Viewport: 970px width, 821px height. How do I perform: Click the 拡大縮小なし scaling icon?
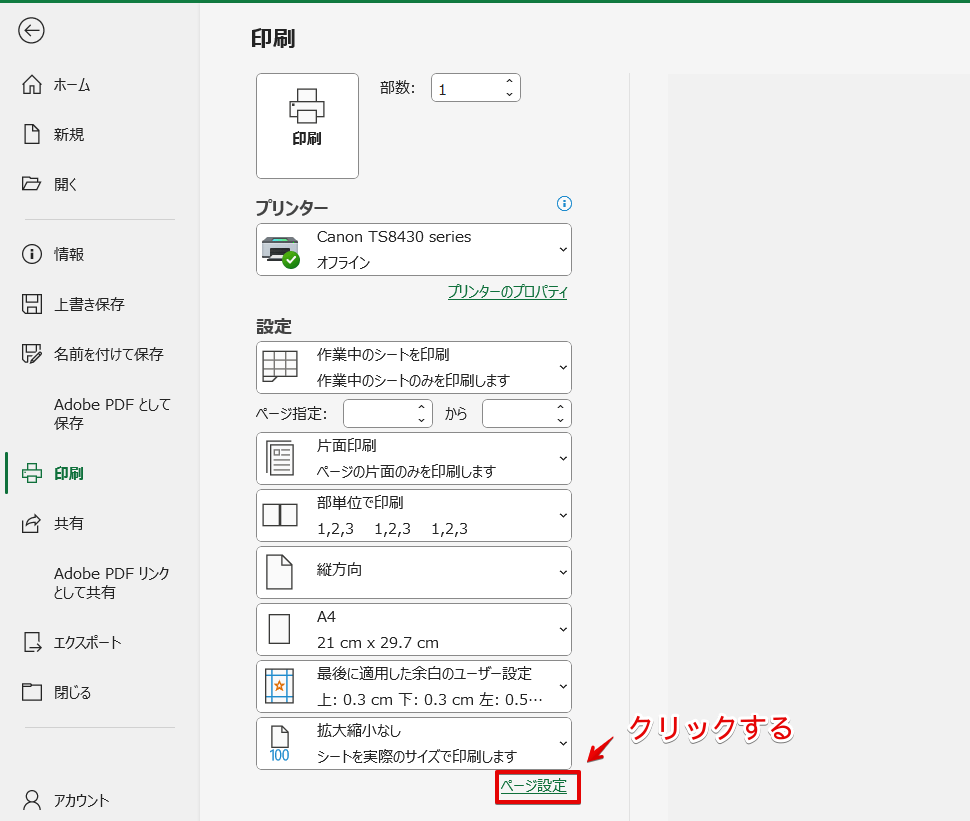[281, 743]
